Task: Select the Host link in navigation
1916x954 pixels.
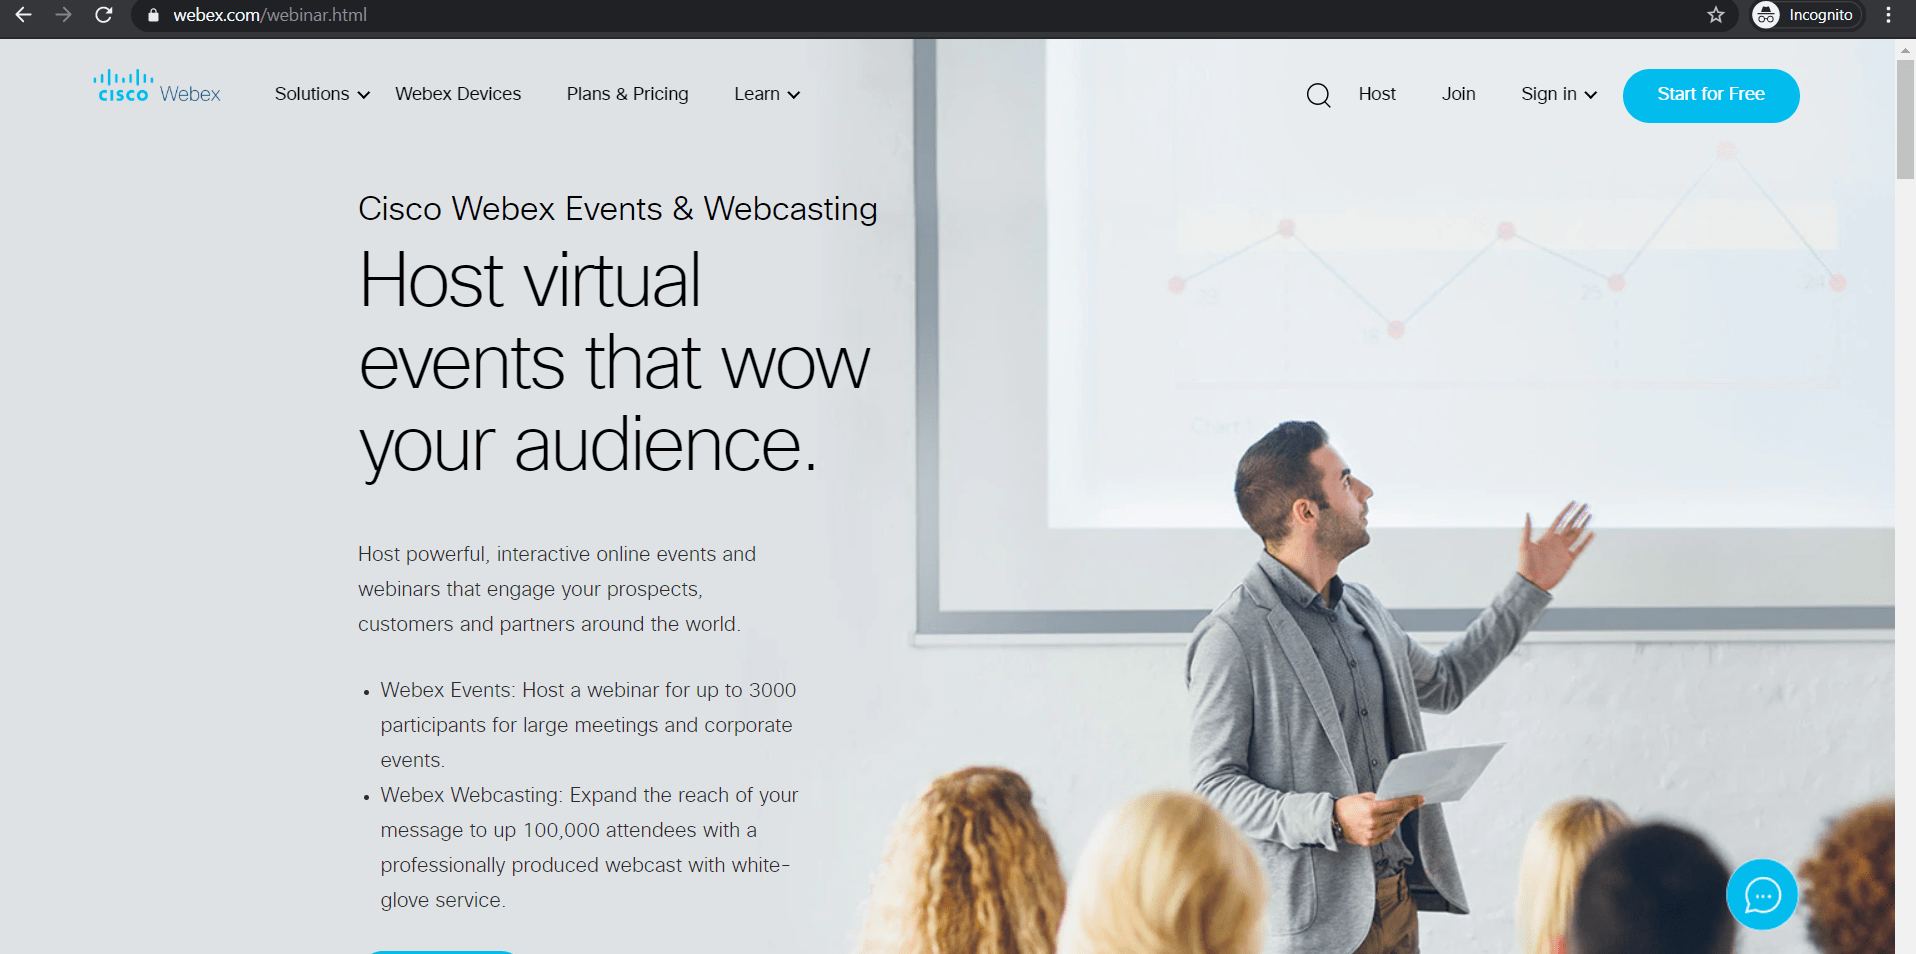Action: [1377, 94]
